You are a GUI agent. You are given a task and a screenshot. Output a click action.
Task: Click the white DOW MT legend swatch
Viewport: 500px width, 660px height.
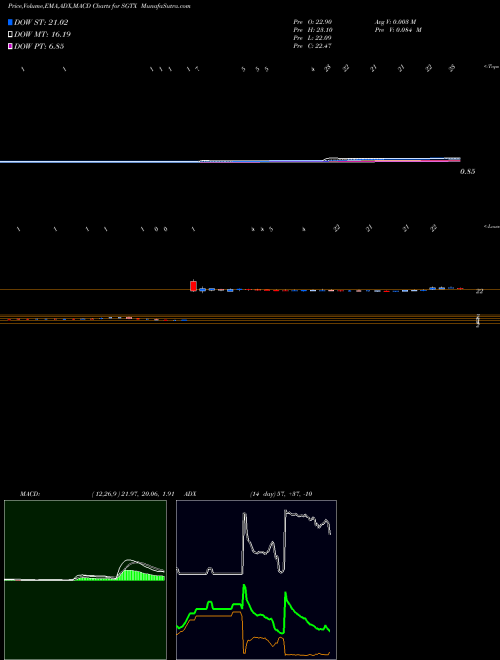(11, 35)
